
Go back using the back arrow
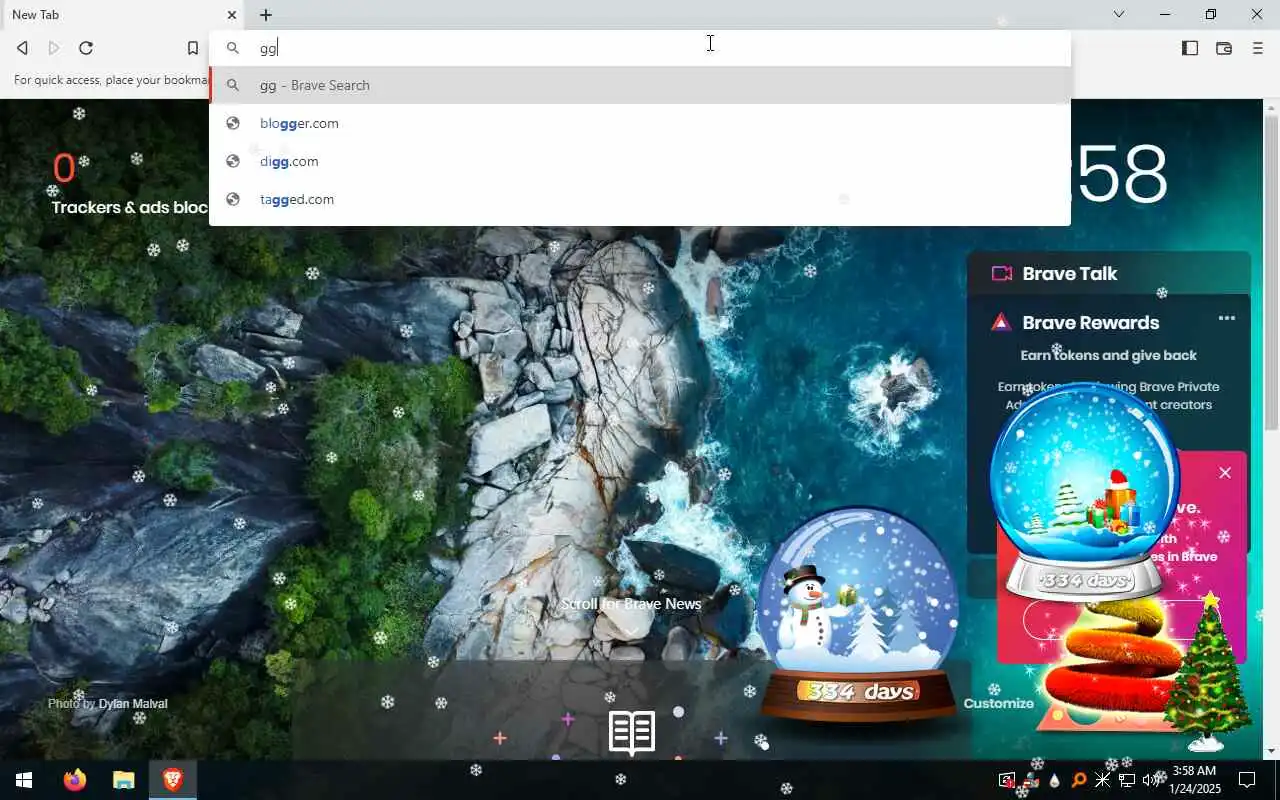22,48
